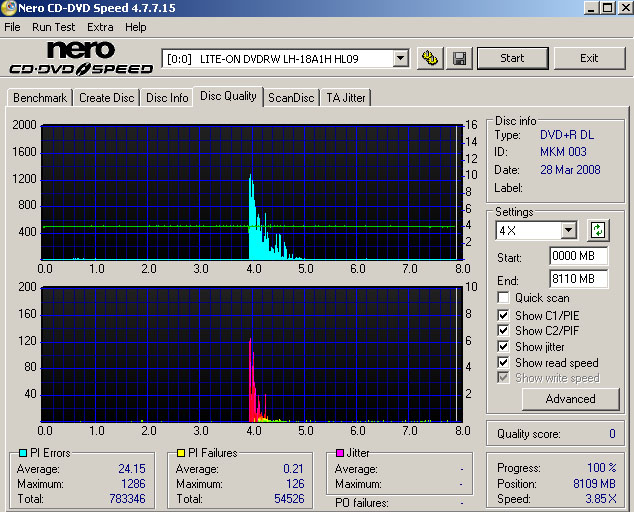Open the options dialog via tools icon
Screen dimensions: 634x512
(430, 58)
